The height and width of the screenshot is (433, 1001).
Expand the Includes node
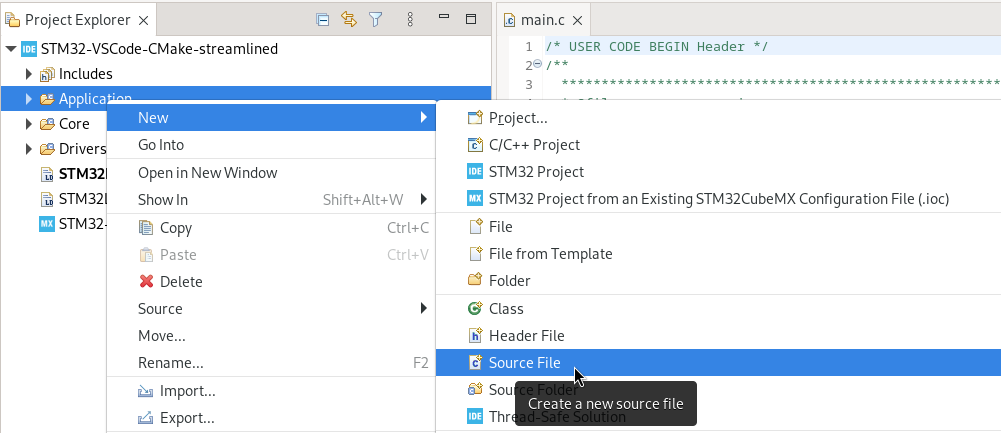29,74
